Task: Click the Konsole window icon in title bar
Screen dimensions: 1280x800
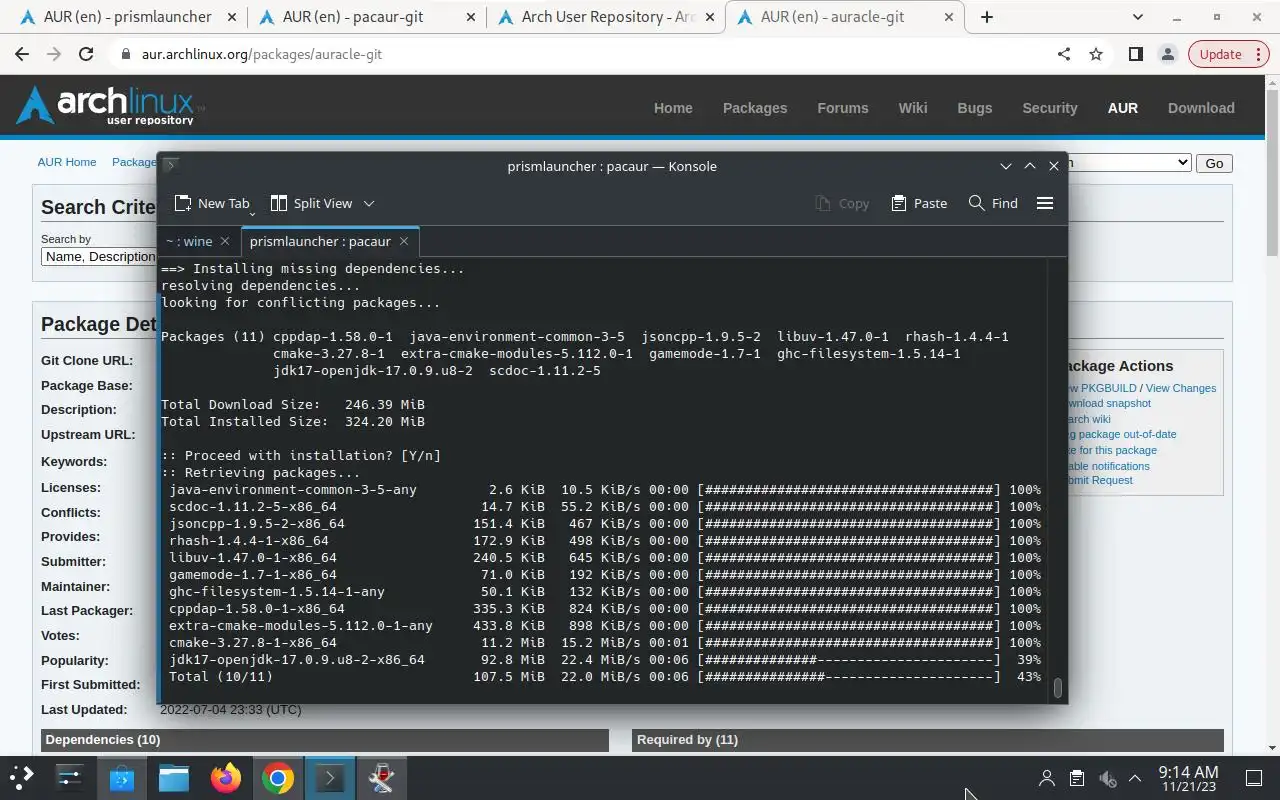Action: pyautogui.click(x=171, y=166)
